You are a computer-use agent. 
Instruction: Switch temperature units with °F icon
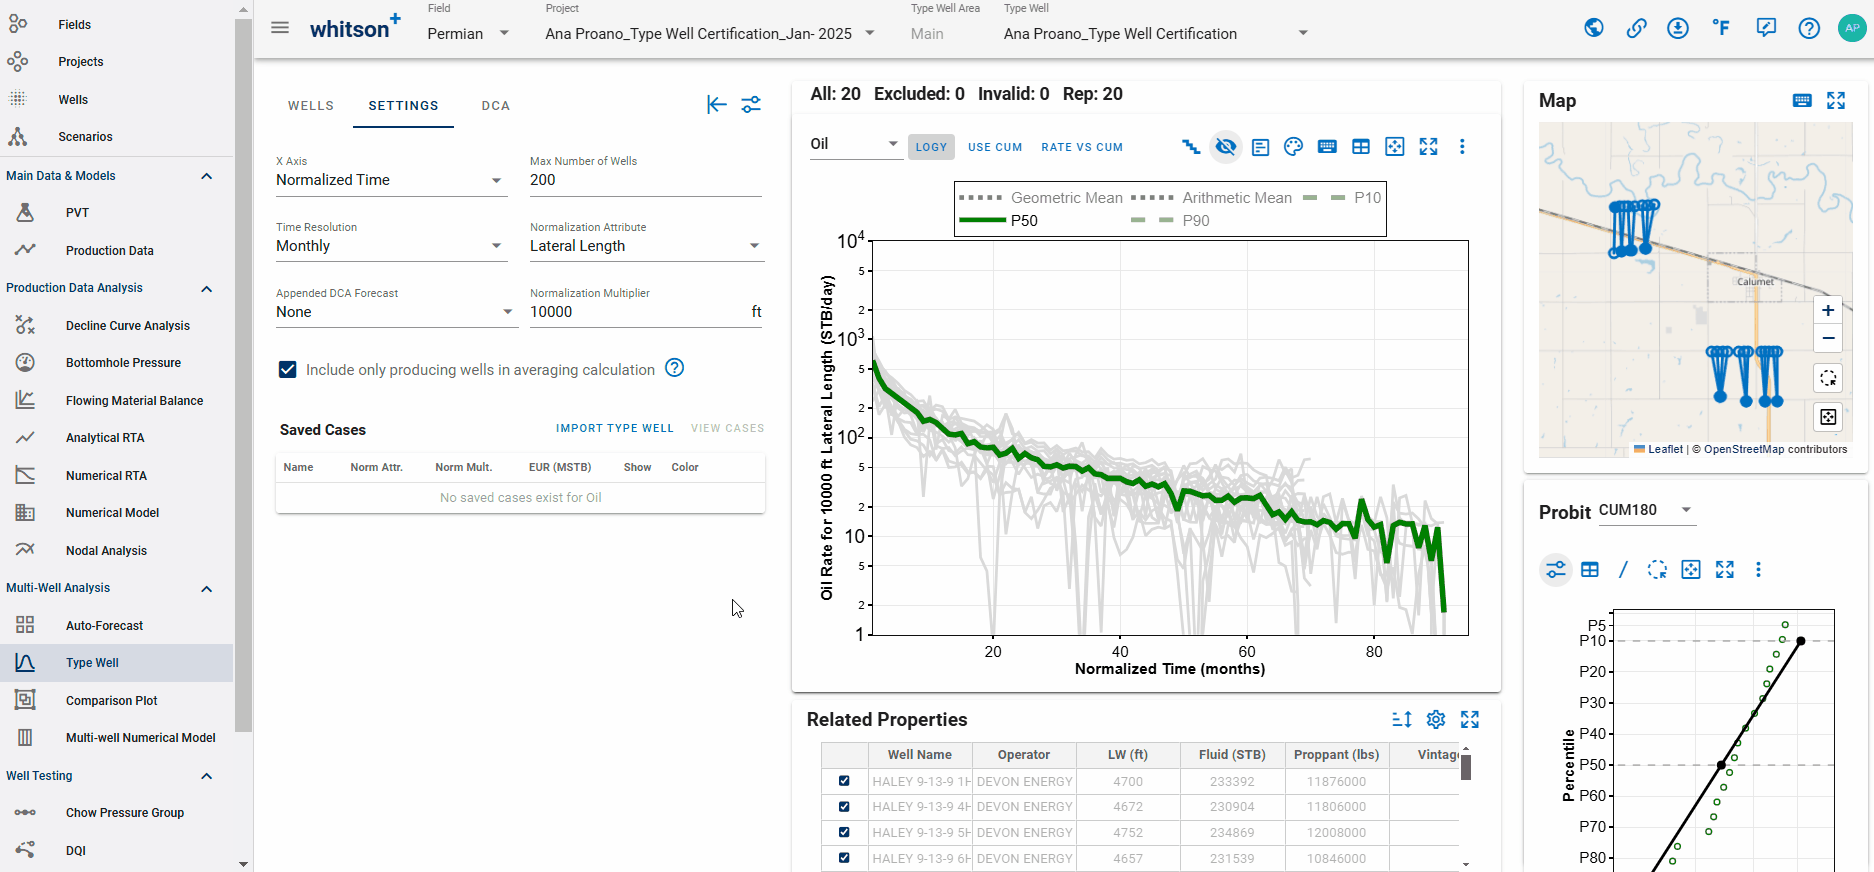point(1721,28)
